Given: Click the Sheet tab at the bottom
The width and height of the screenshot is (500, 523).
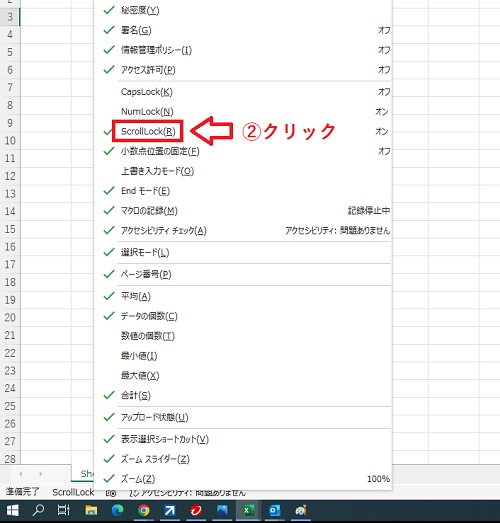Looking at the screenshot, I should [x=83, y=474].
